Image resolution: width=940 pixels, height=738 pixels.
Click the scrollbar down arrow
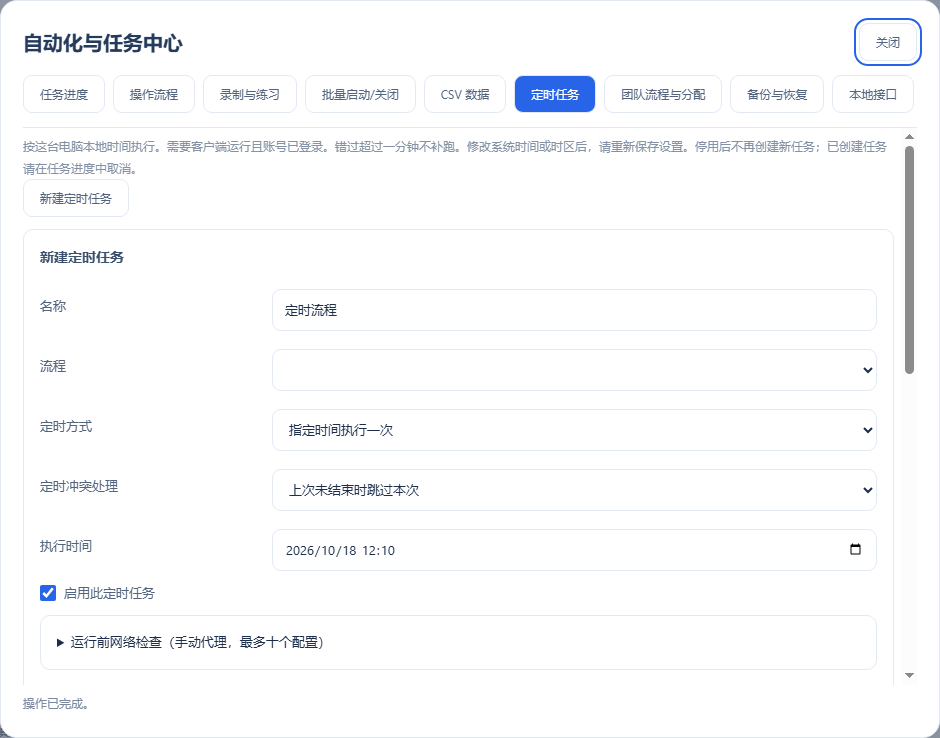point(909,676)
